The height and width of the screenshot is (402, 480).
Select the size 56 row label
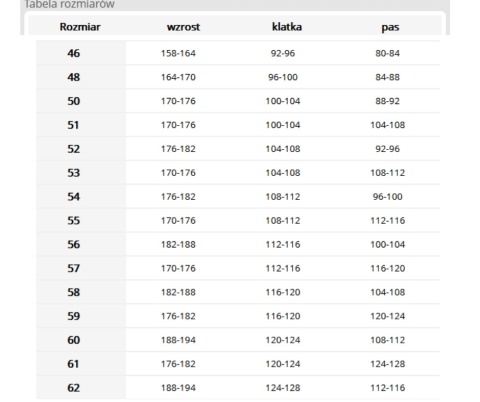74,244
